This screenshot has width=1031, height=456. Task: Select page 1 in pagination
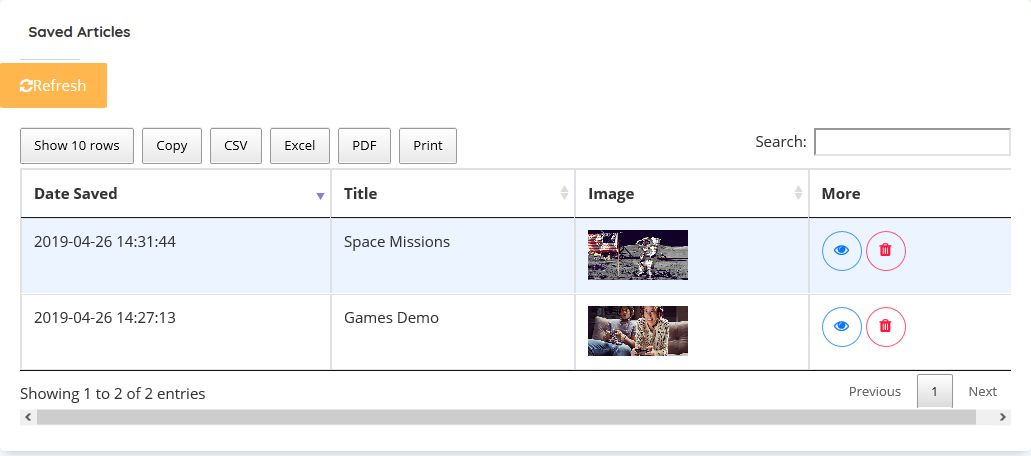(x=935, y=392)
